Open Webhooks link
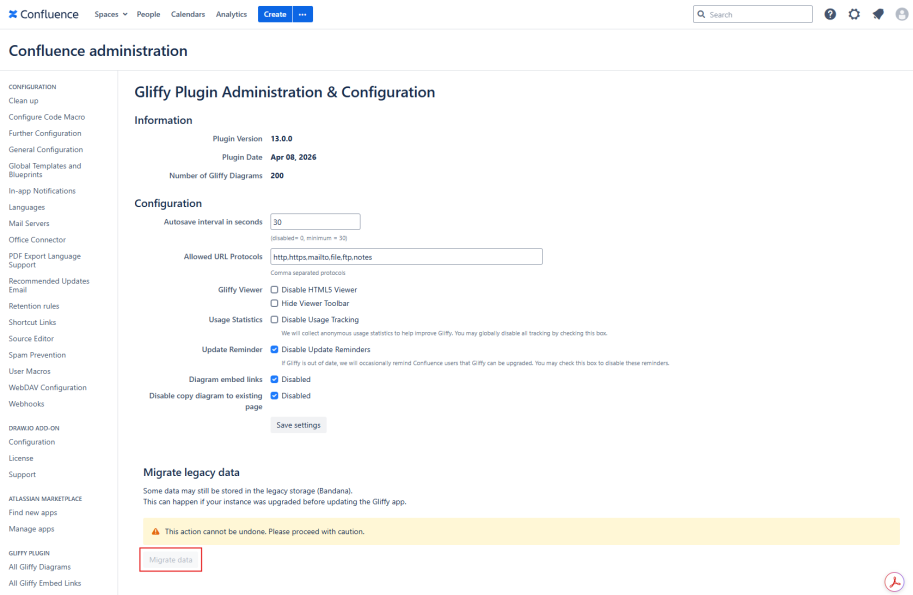Image resolution: width=913 pixels, height=595 pixels. (26, 404)
